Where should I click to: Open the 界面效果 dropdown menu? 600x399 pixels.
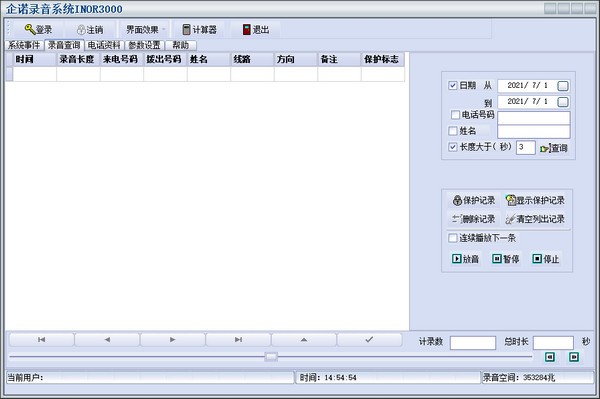click(x=145, y=29)
